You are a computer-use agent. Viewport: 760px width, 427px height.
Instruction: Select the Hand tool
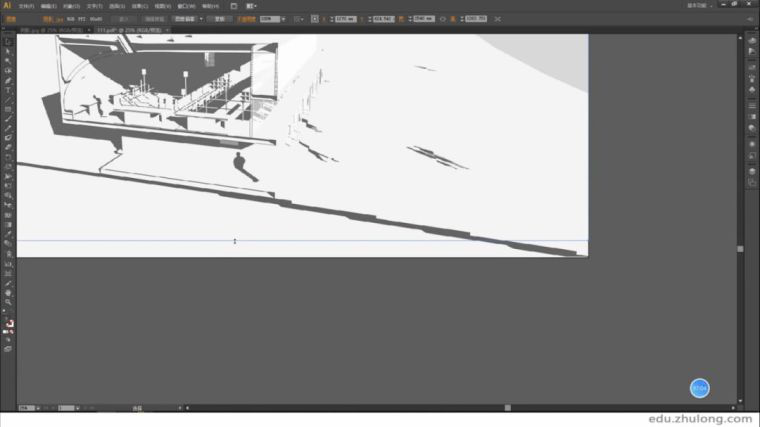(8, 292)
